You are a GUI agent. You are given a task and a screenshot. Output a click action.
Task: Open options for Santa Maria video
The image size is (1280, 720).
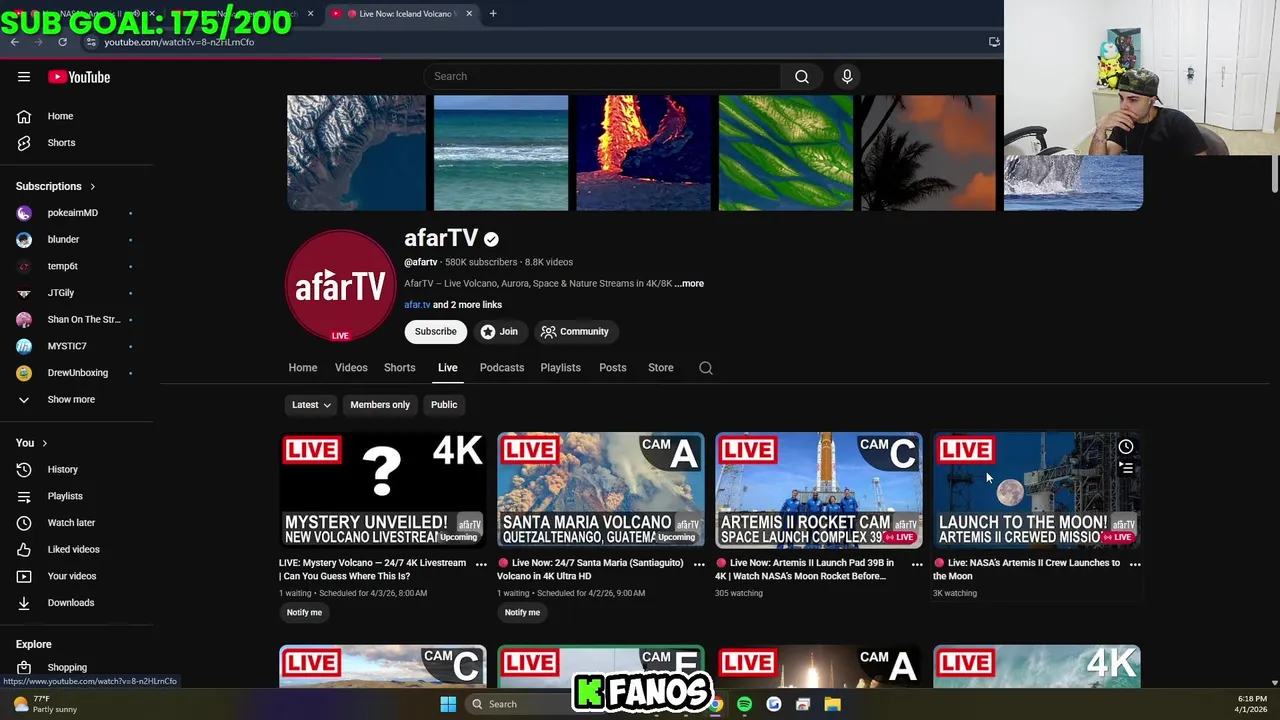699,564
